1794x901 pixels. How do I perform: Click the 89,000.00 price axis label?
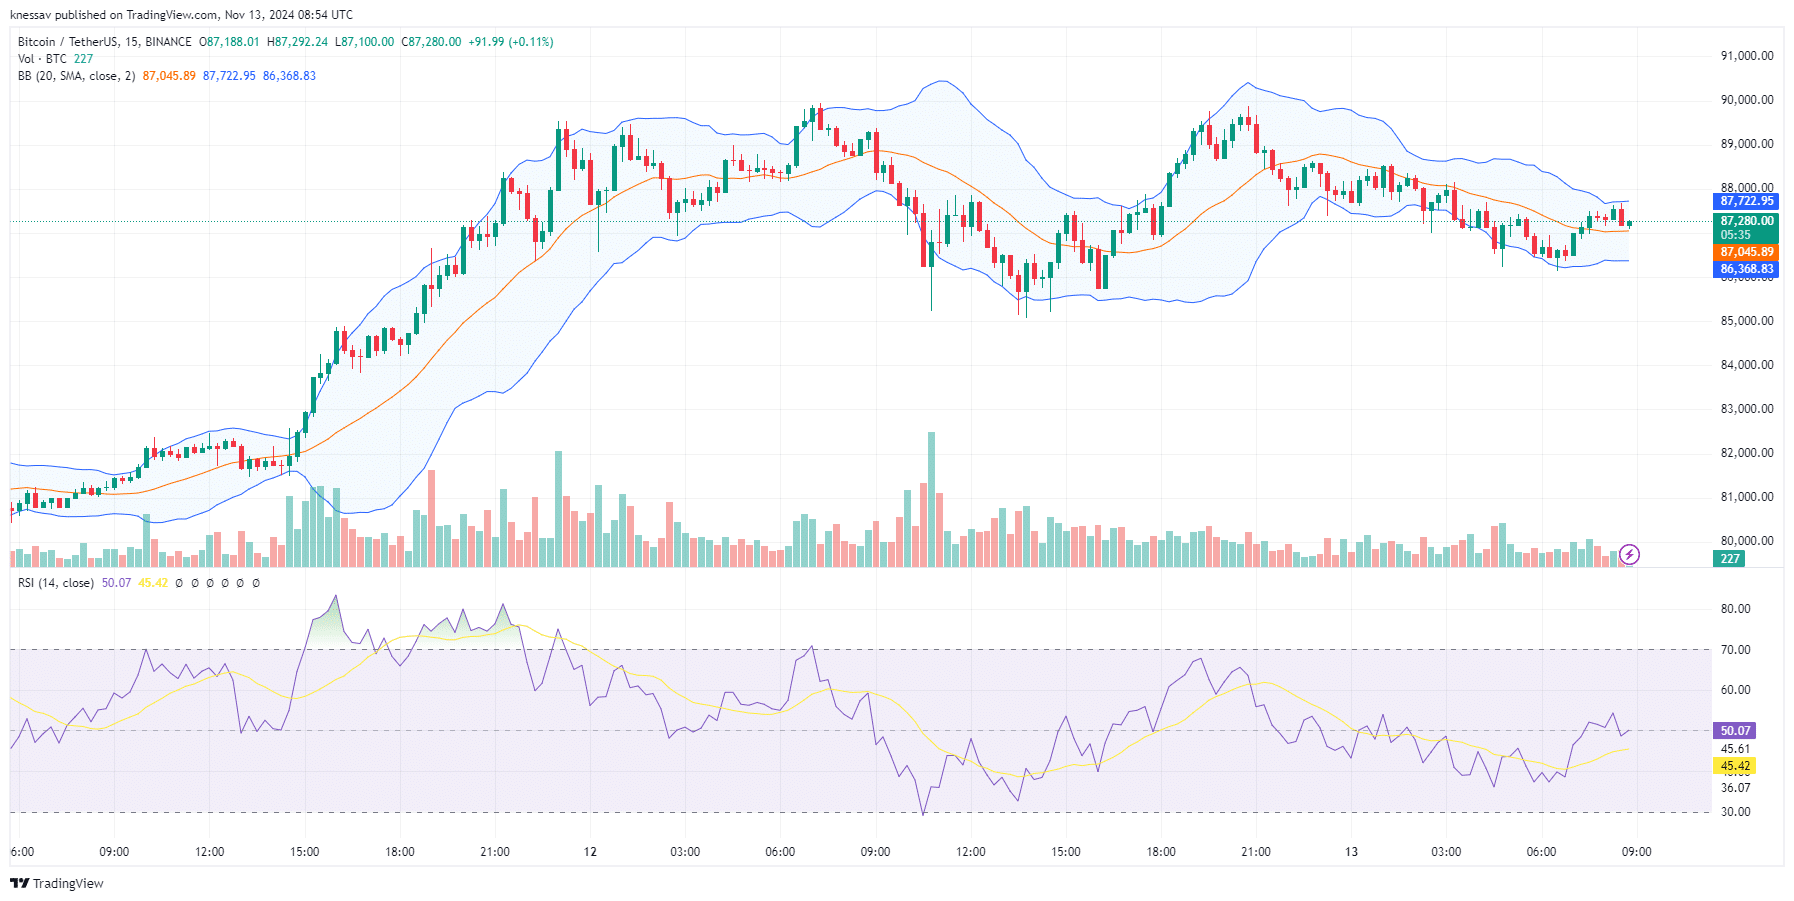[x=1747, y=144]
